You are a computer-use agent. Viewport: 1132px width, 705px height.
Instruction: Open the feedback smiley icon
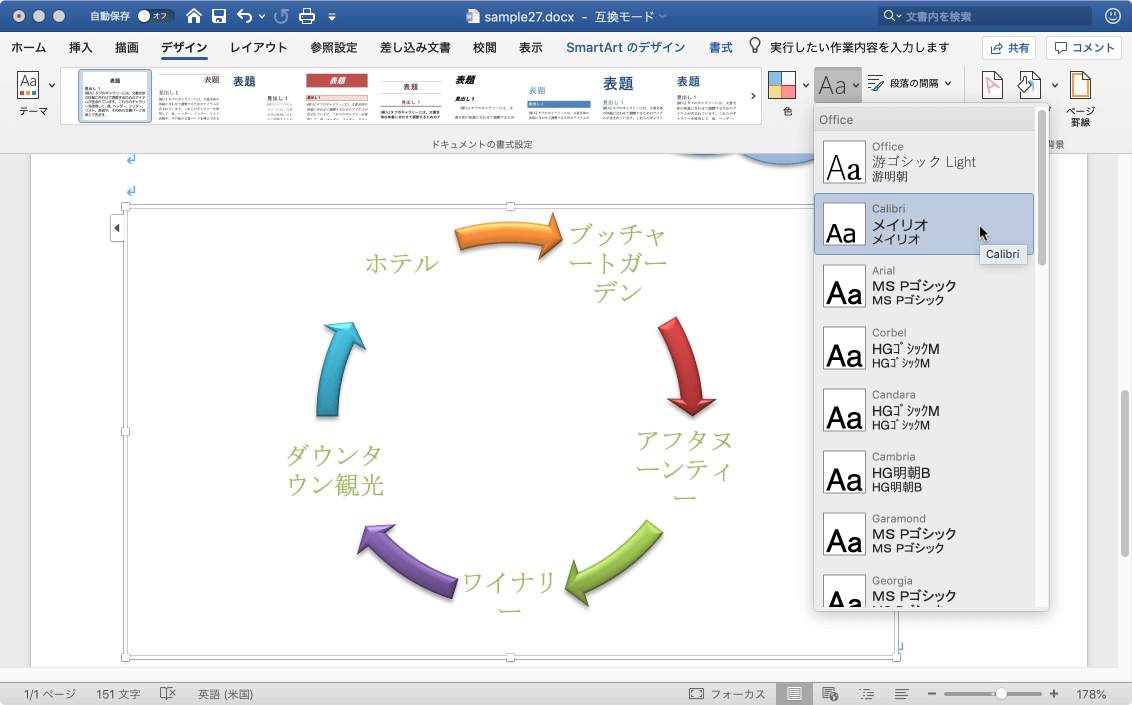point(1113,16)
